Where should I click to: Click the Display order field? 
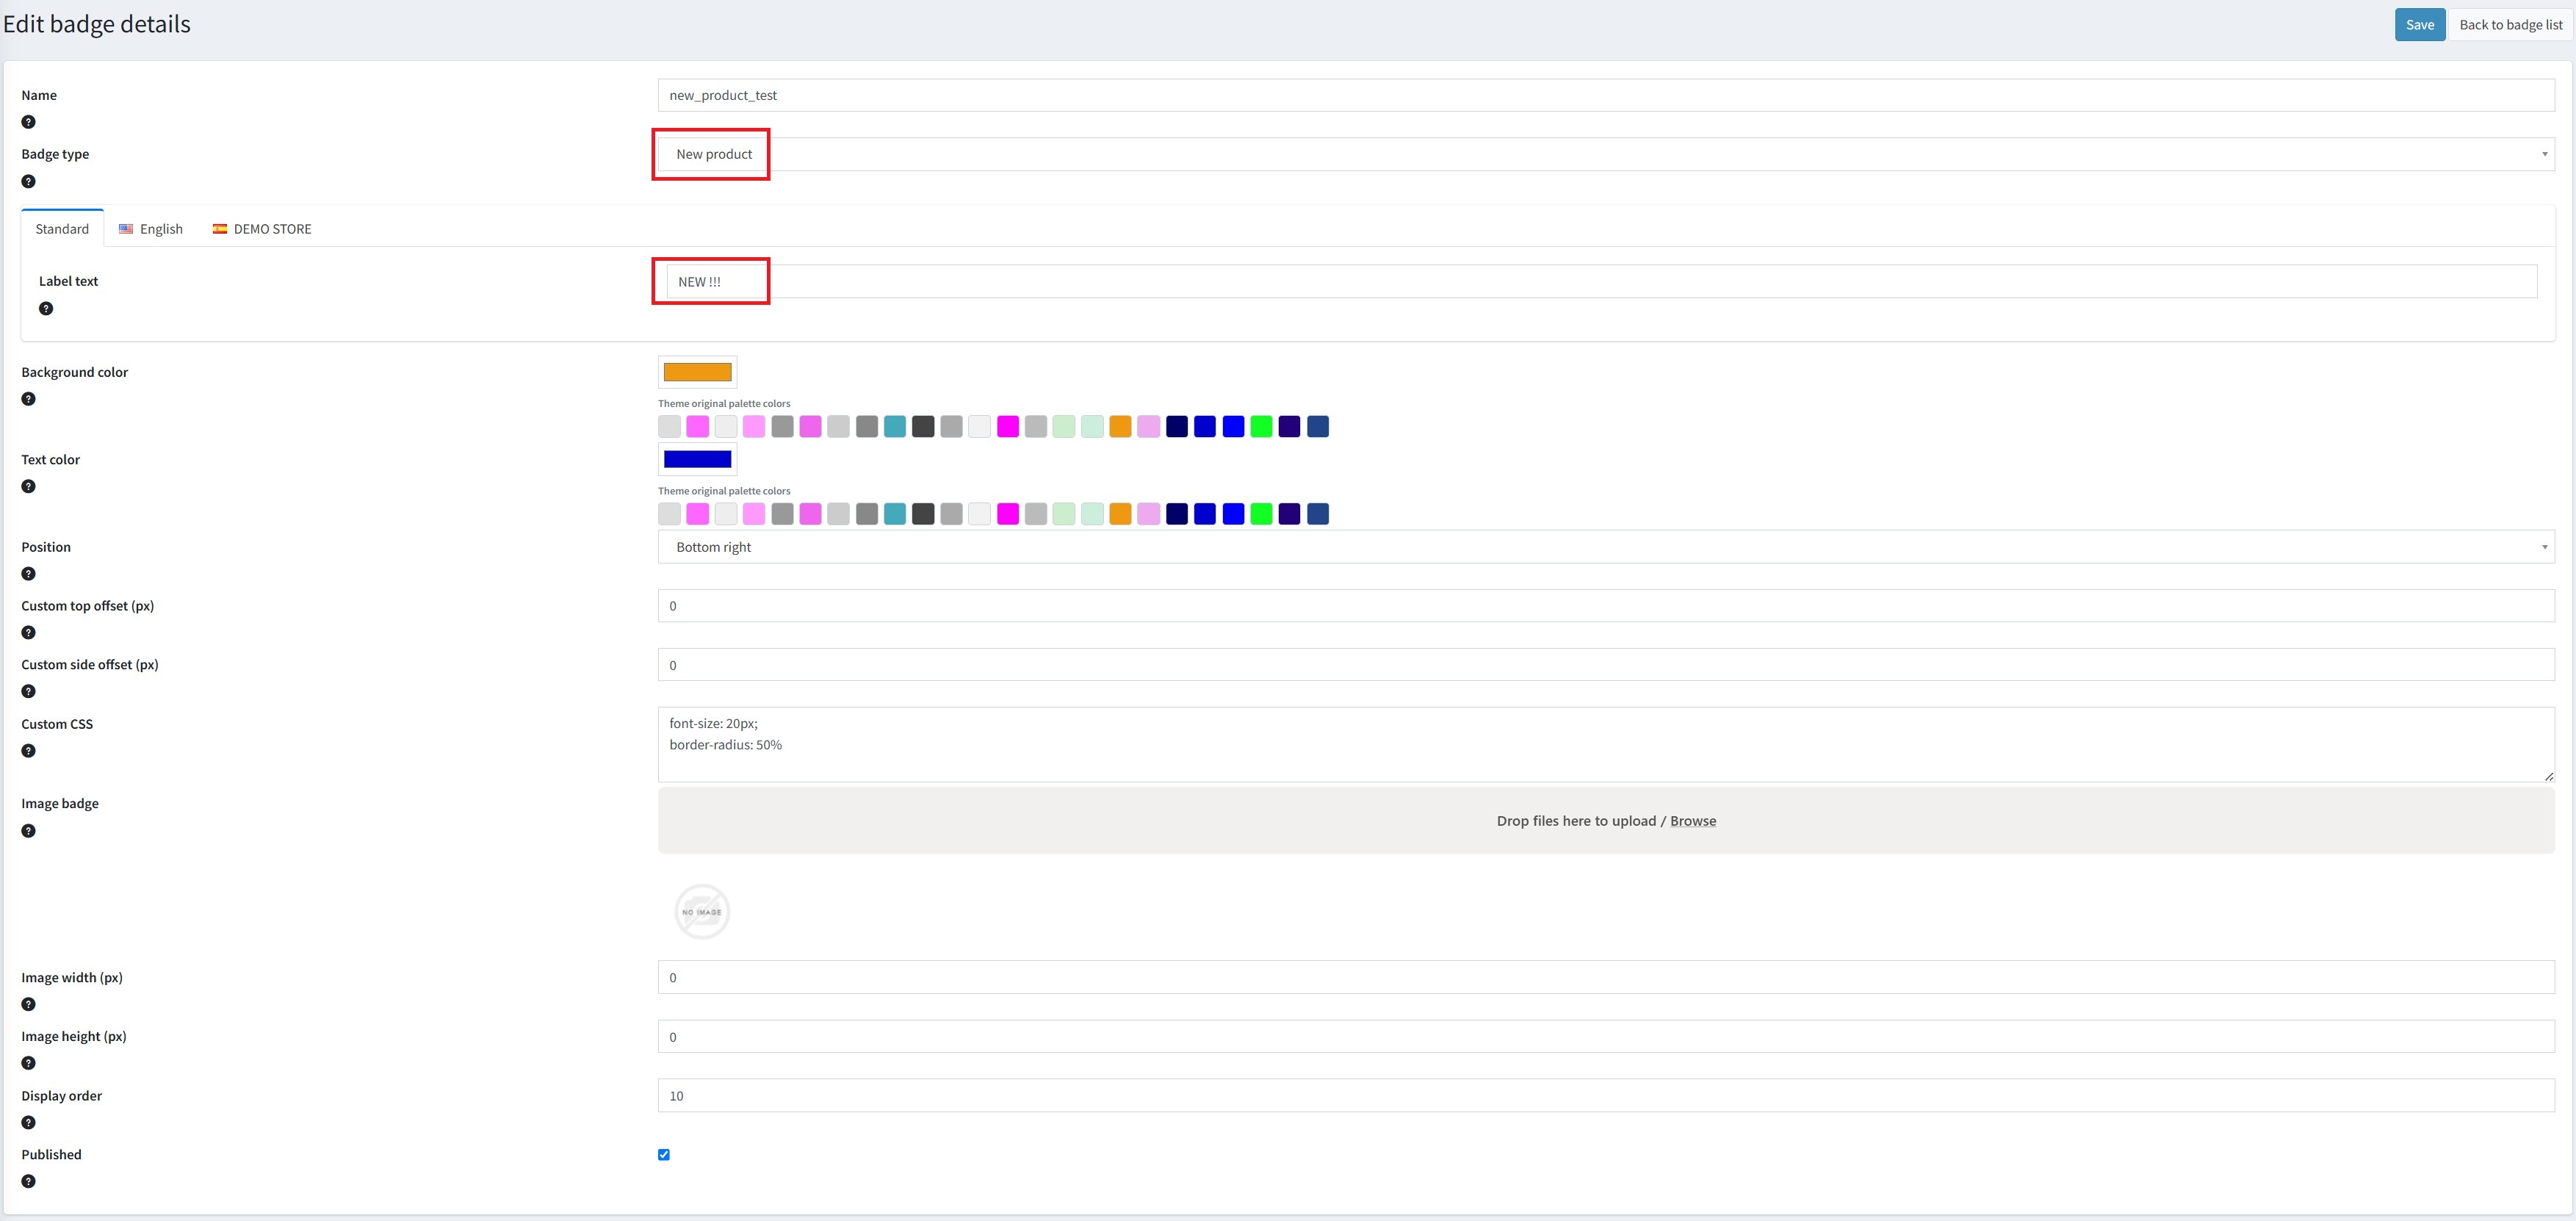point(1606,1096)
